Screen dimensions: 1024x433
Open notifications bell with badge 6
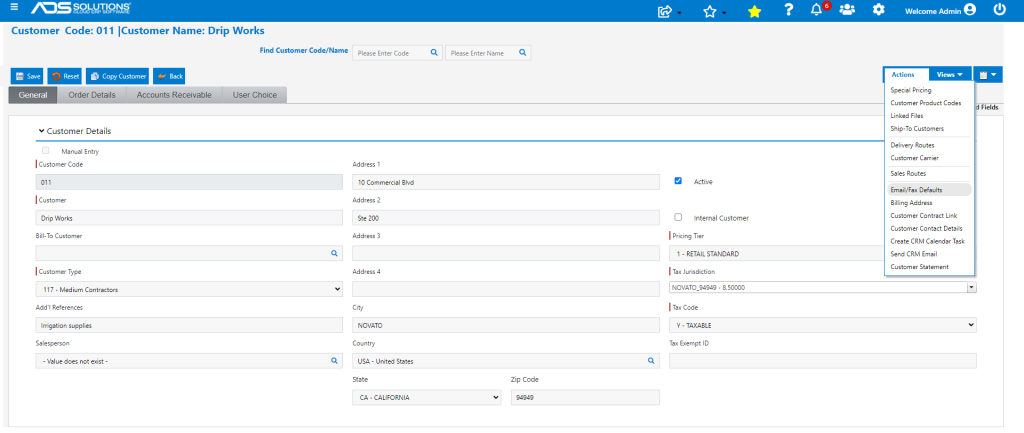pyautogui.click(x=818, y=10)
